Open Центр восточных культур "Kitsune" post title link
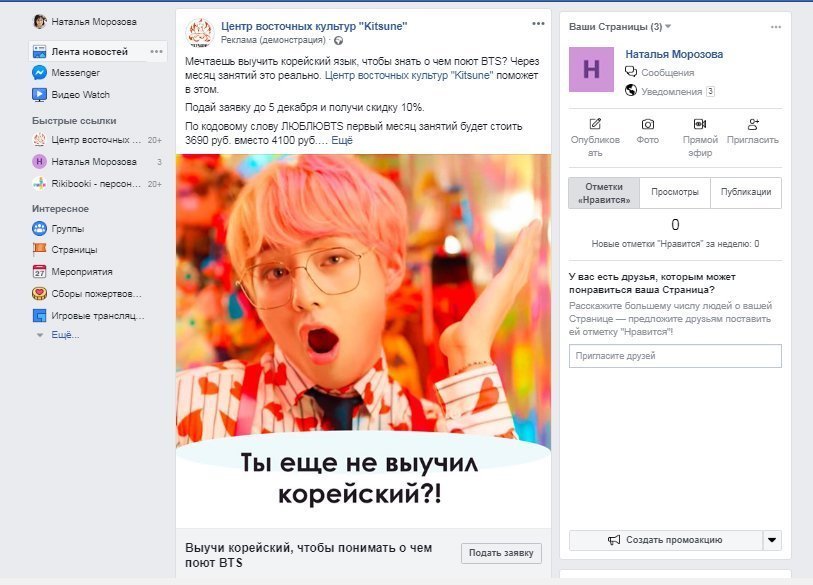This screenshot has width=813, height=585. tap(314, 26)
